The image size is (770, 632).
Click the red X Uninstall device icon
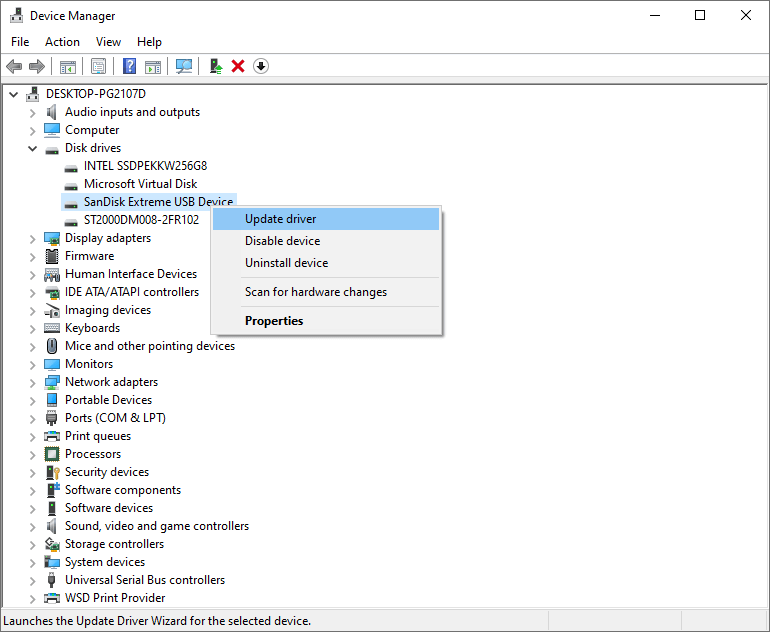[238, 67]
